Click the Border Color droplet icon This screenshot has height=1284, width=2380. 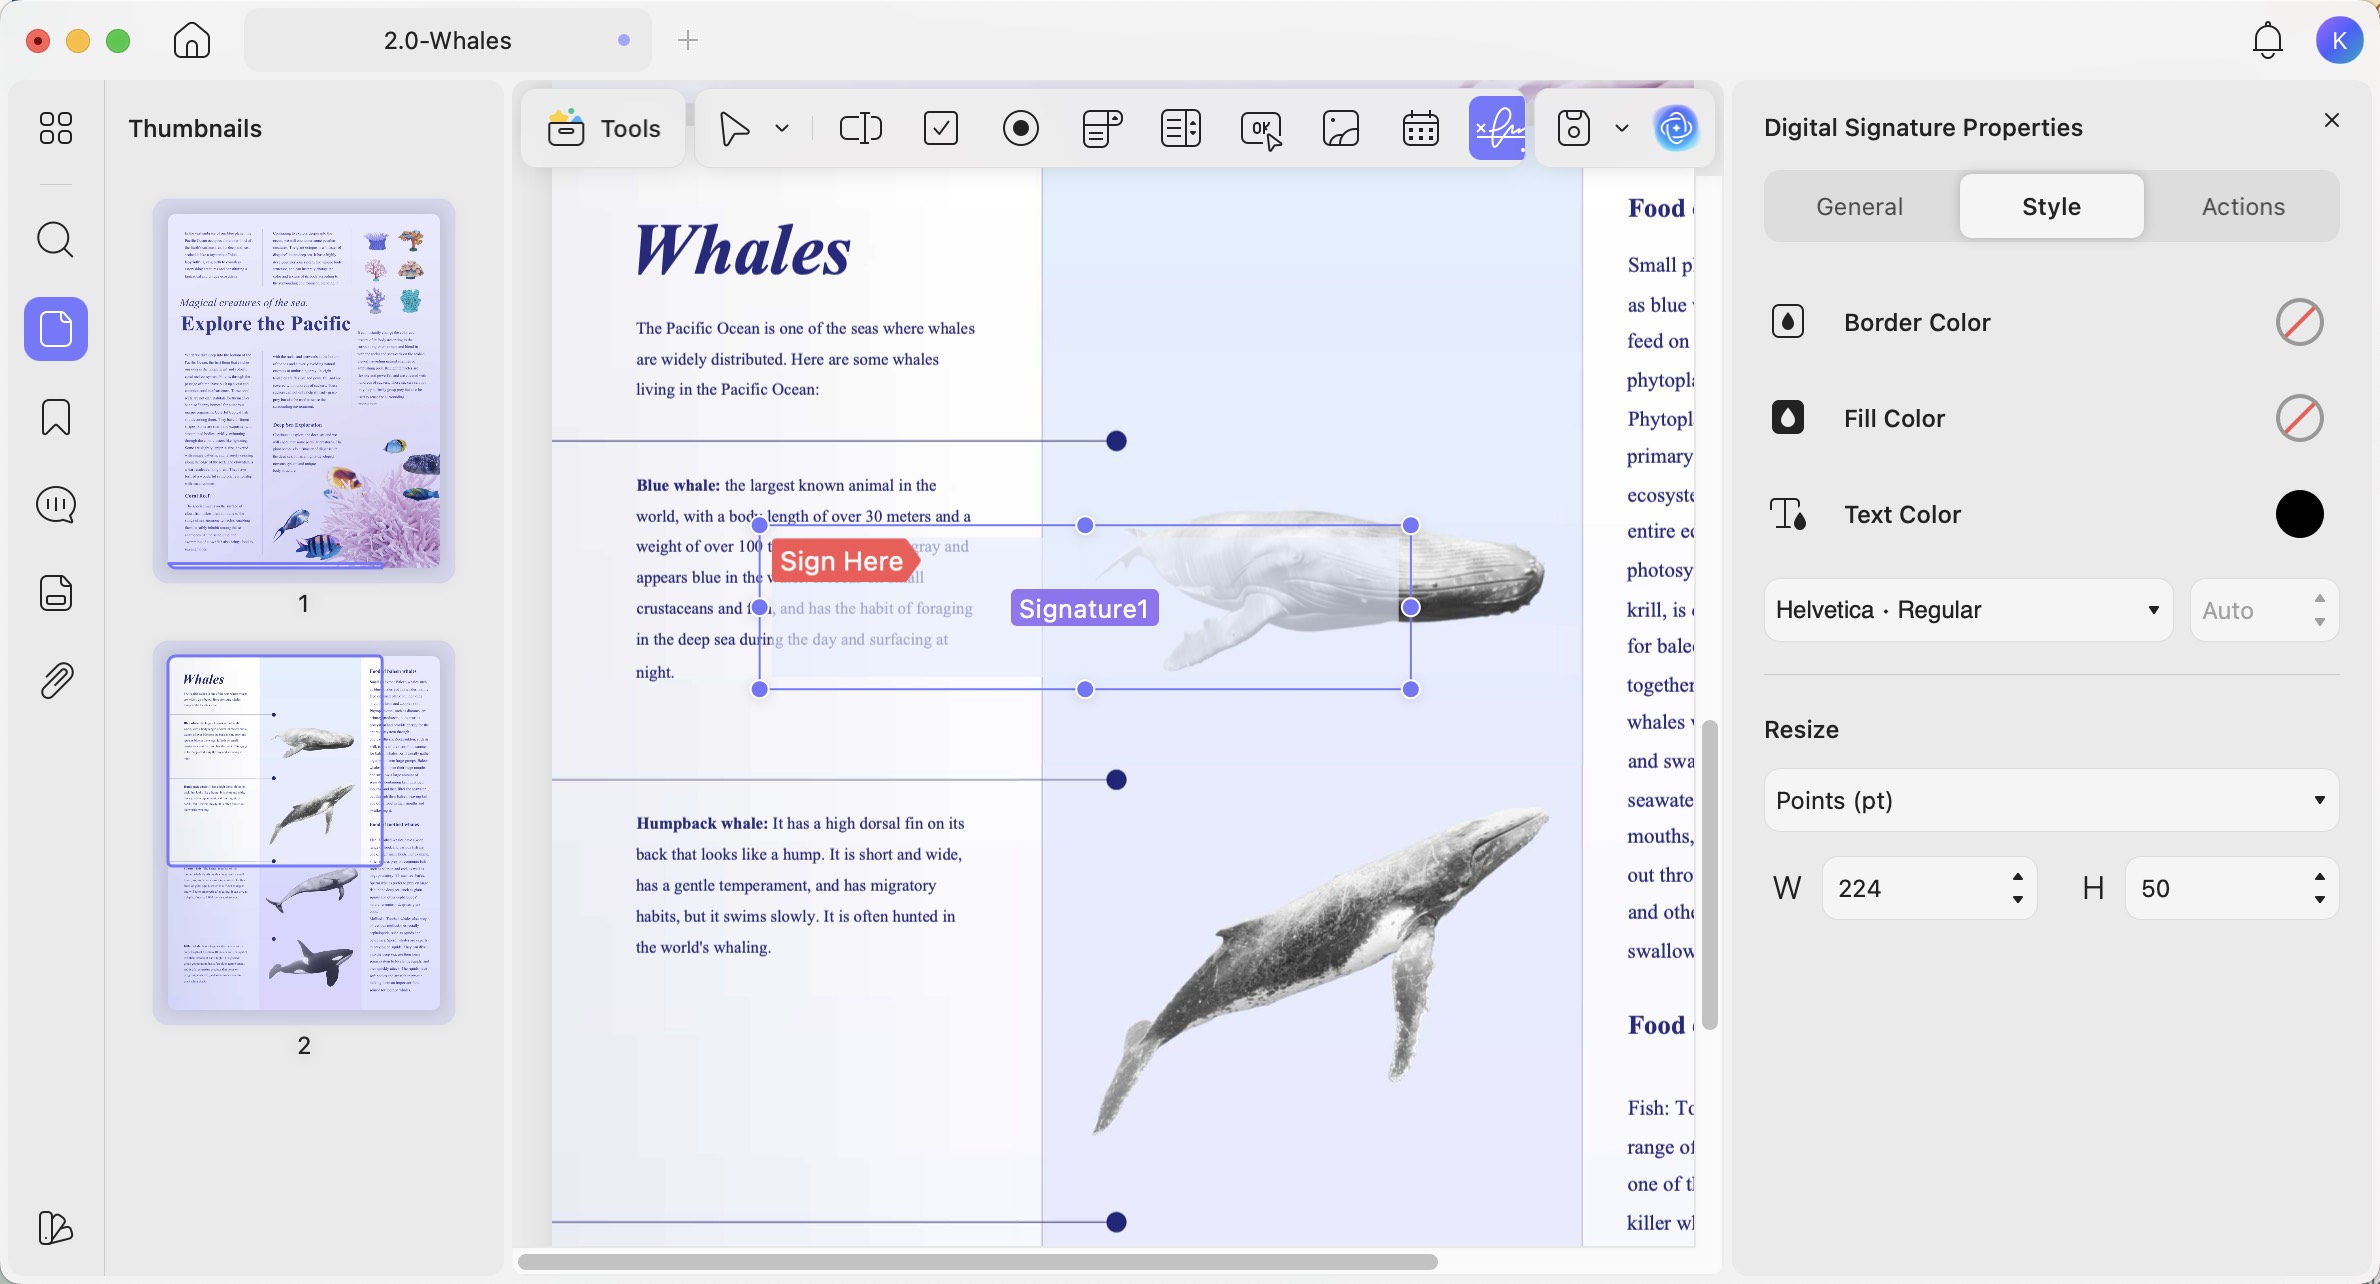click(x=1788, y=322)
